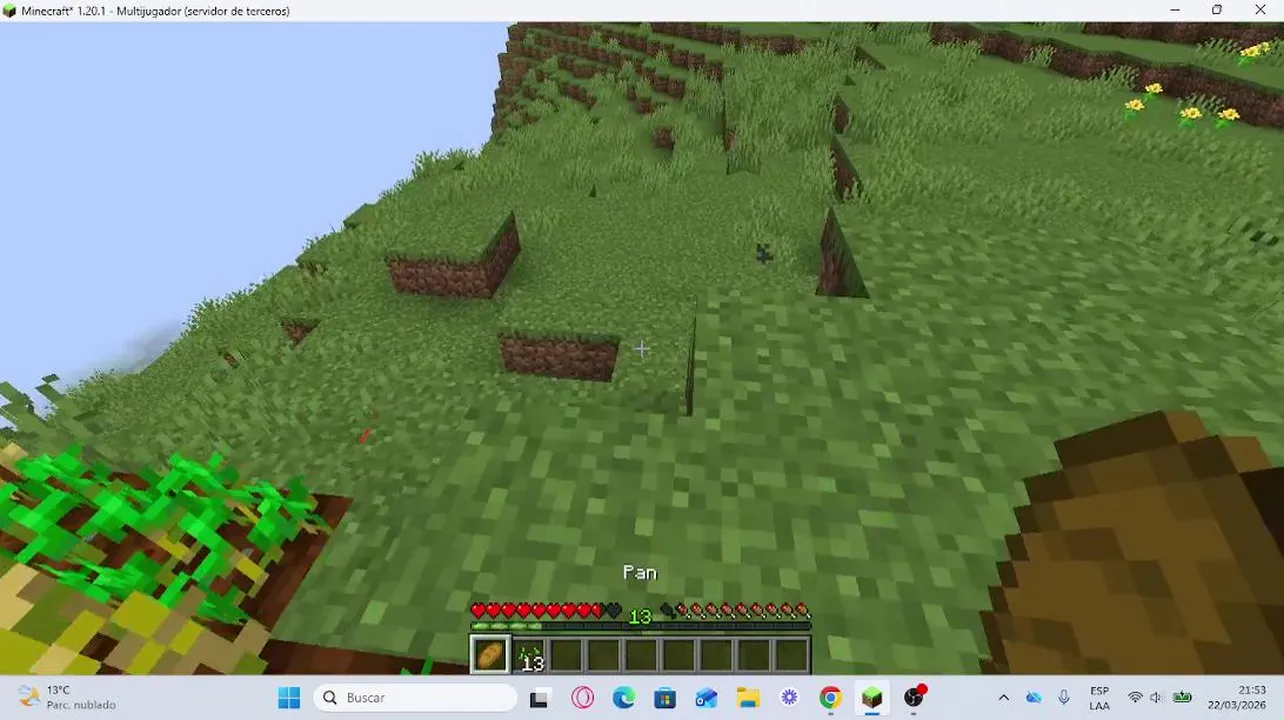Screen dimensions: 1284x720
Task: Expand the hidden system tray icons
Action: pyautogui.click(x=1004, y=698)
